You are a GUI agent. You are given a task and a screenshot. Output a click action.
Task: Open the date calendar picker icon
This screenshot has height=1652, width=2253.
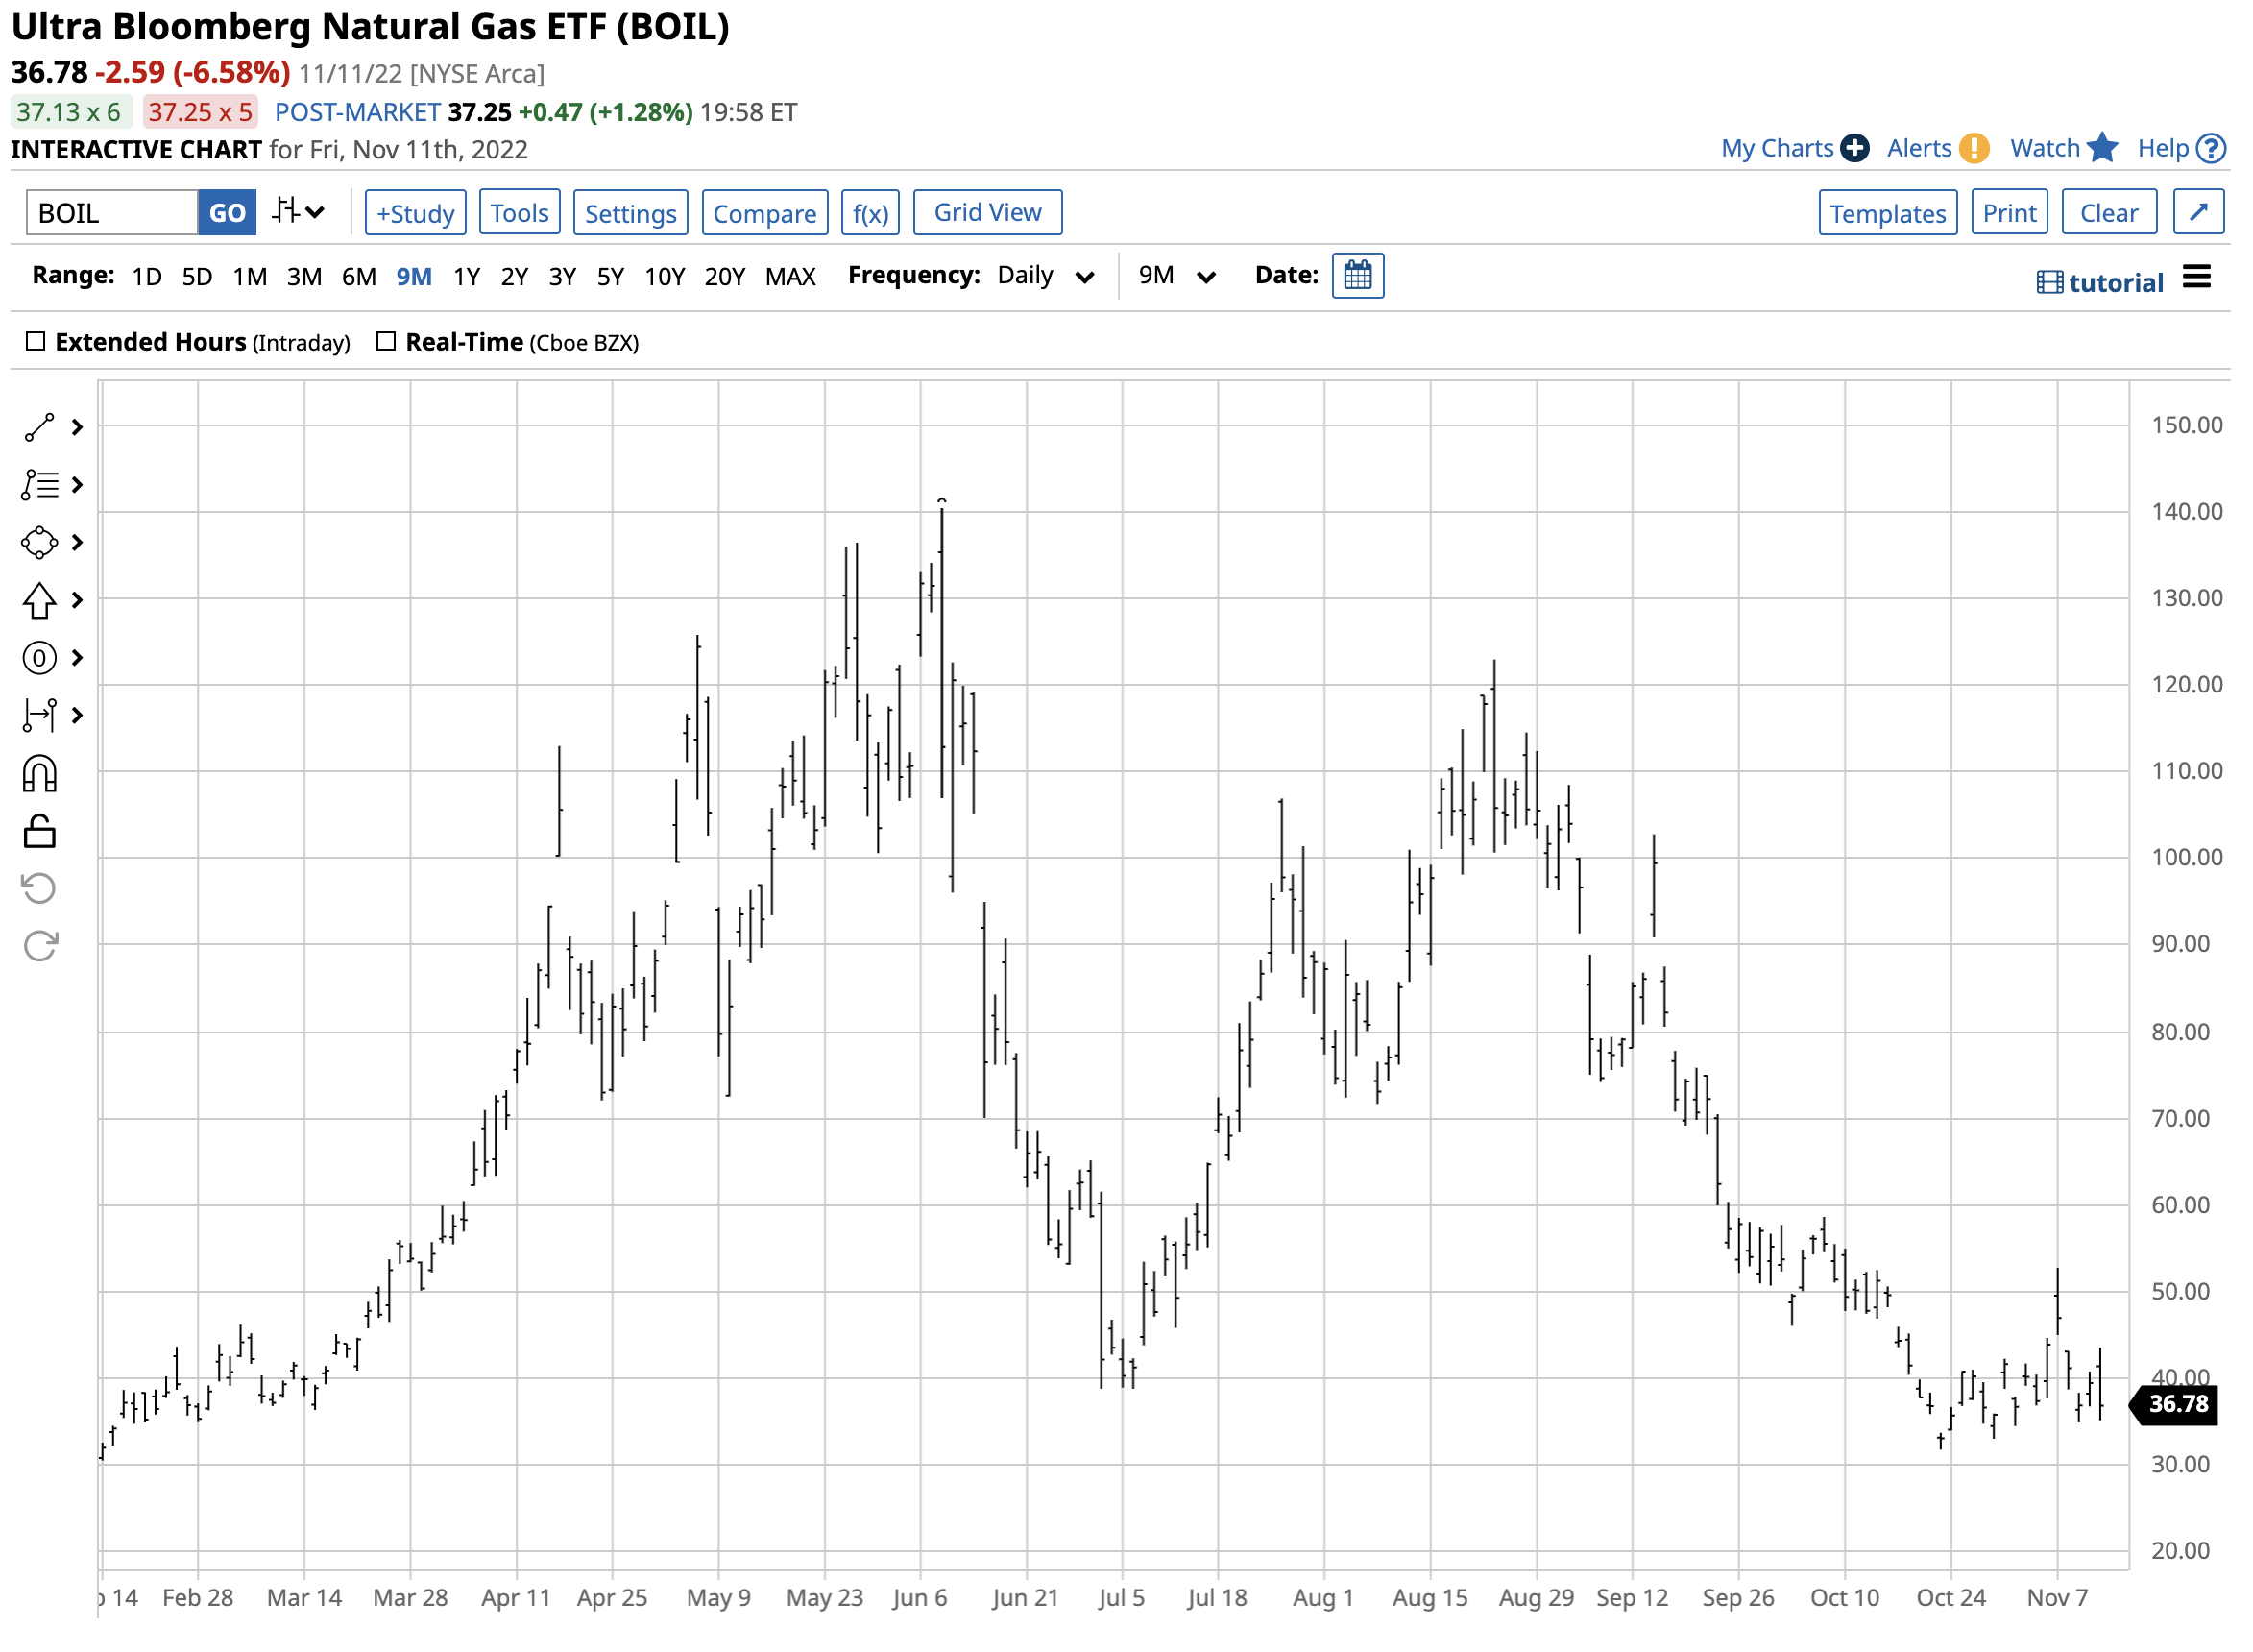(x=1358, y=276)
